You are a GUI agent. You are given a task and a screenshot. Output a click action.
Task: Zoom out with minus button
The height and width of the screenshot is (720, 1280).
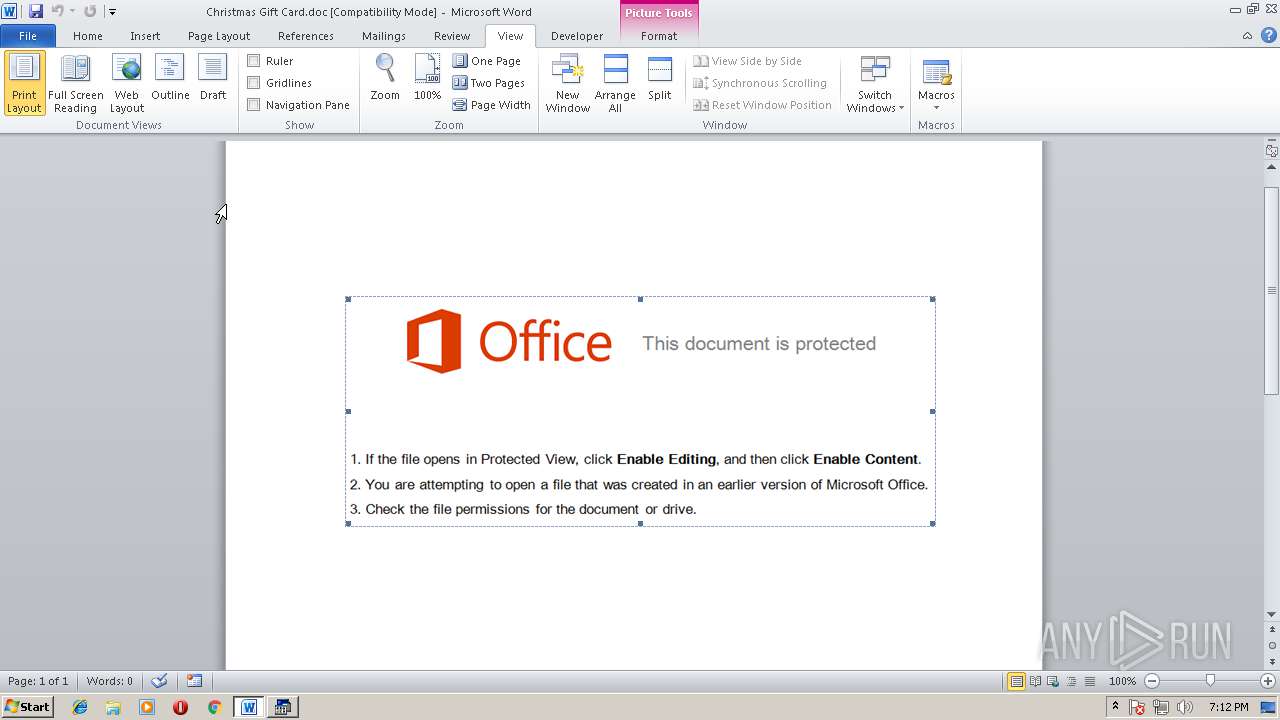click(x=1152, y=681)
